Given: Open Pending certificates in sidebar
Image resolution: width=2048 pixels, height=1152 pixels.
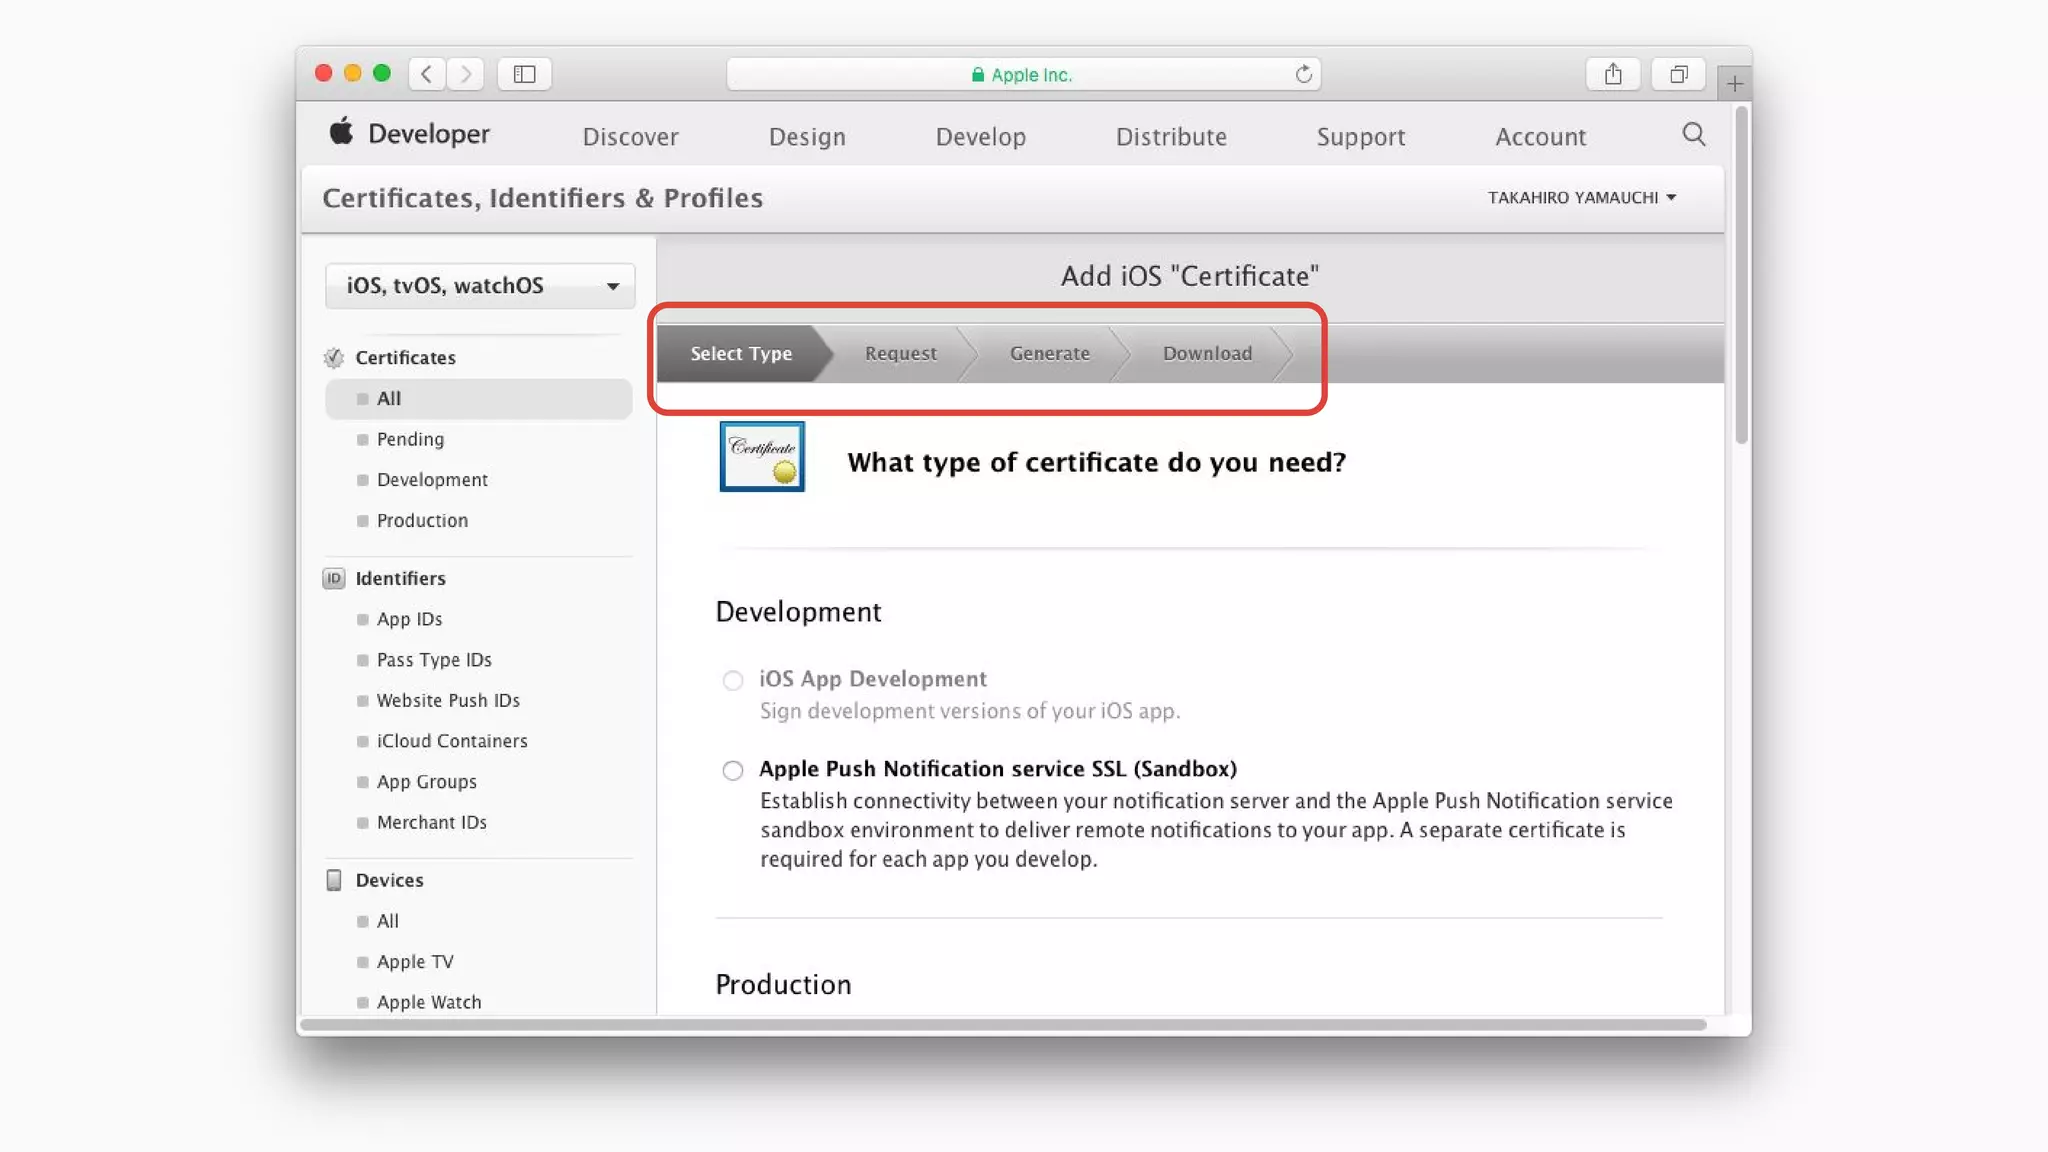Looking at the screenshot, I should coord(410,439).
